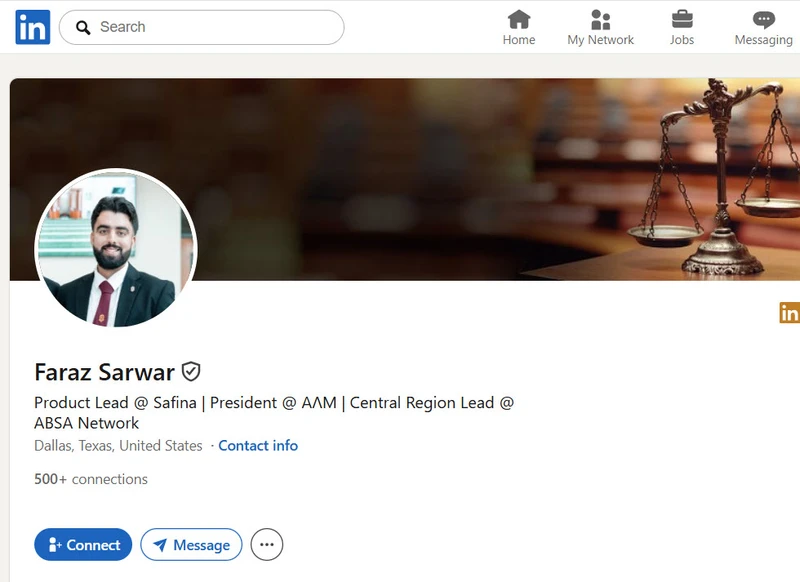Screen dimensions: 800x582
Task: Click the name Faraz Sarwar heading
Action: tap(104, 371)
